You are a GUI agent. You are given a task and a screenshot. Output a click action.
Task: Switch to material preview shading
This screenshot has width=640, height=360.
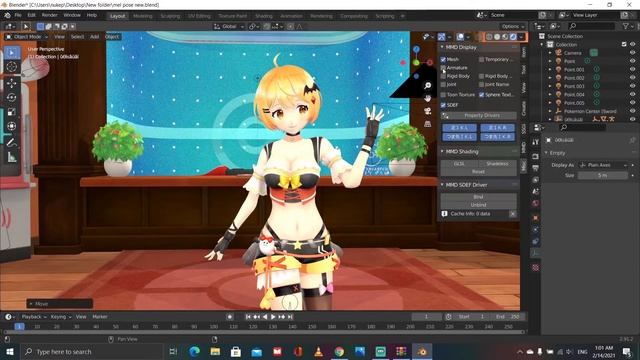[505, 37]
